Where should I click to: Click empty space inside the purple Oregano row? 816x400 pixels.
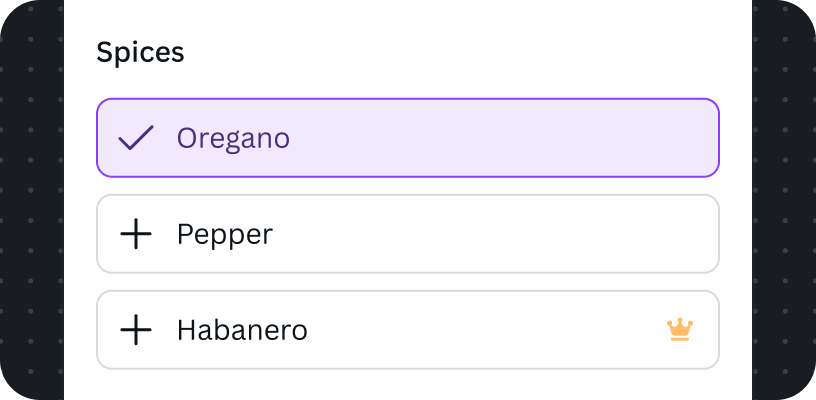click(494, 138)
